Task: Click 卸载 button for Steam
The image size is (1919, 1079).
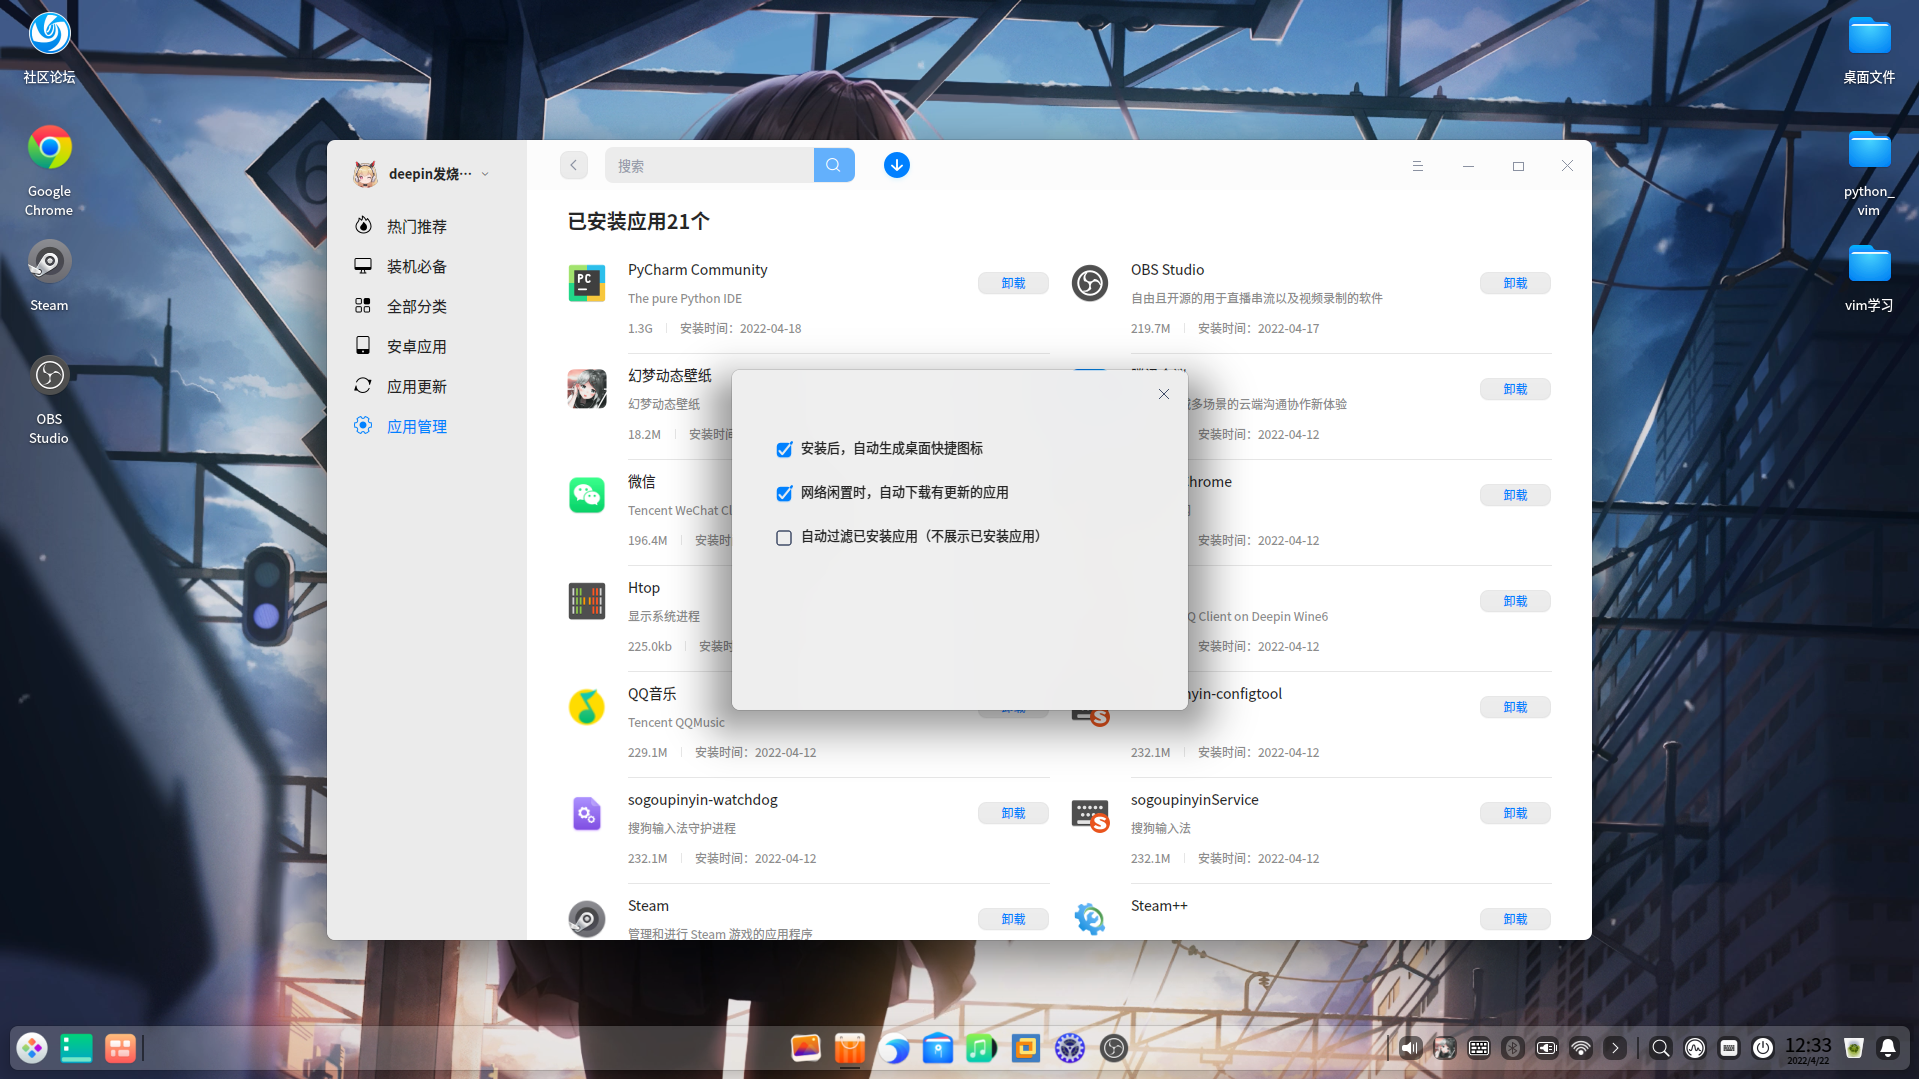Action: [1013, 919]
